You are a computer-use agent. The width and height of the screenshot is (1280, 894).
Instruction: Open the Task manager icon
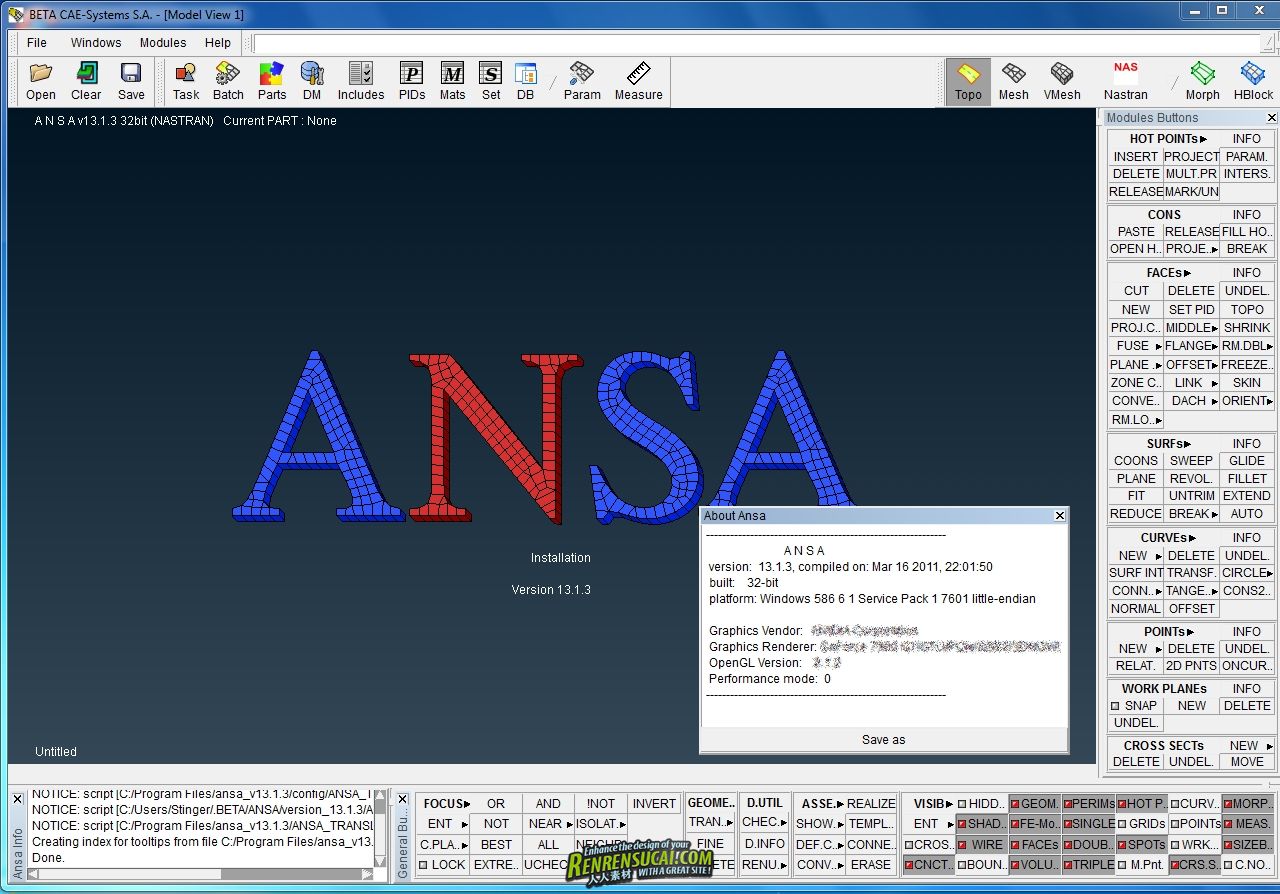click(186, 82)
